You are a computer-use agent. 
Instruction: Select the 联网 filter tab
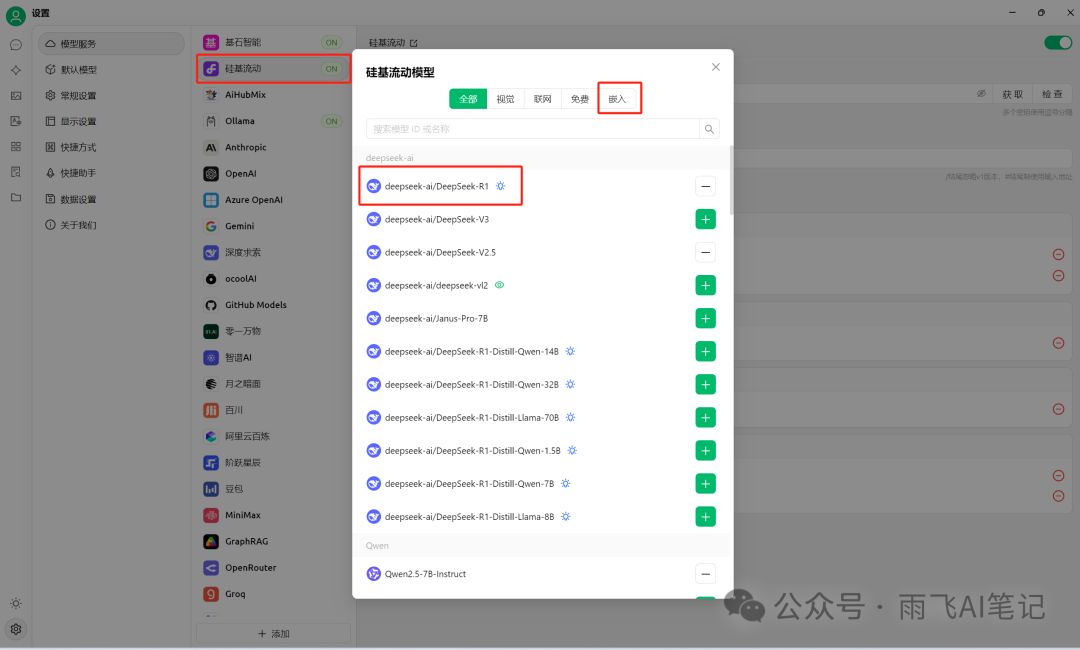click(543, 99)
